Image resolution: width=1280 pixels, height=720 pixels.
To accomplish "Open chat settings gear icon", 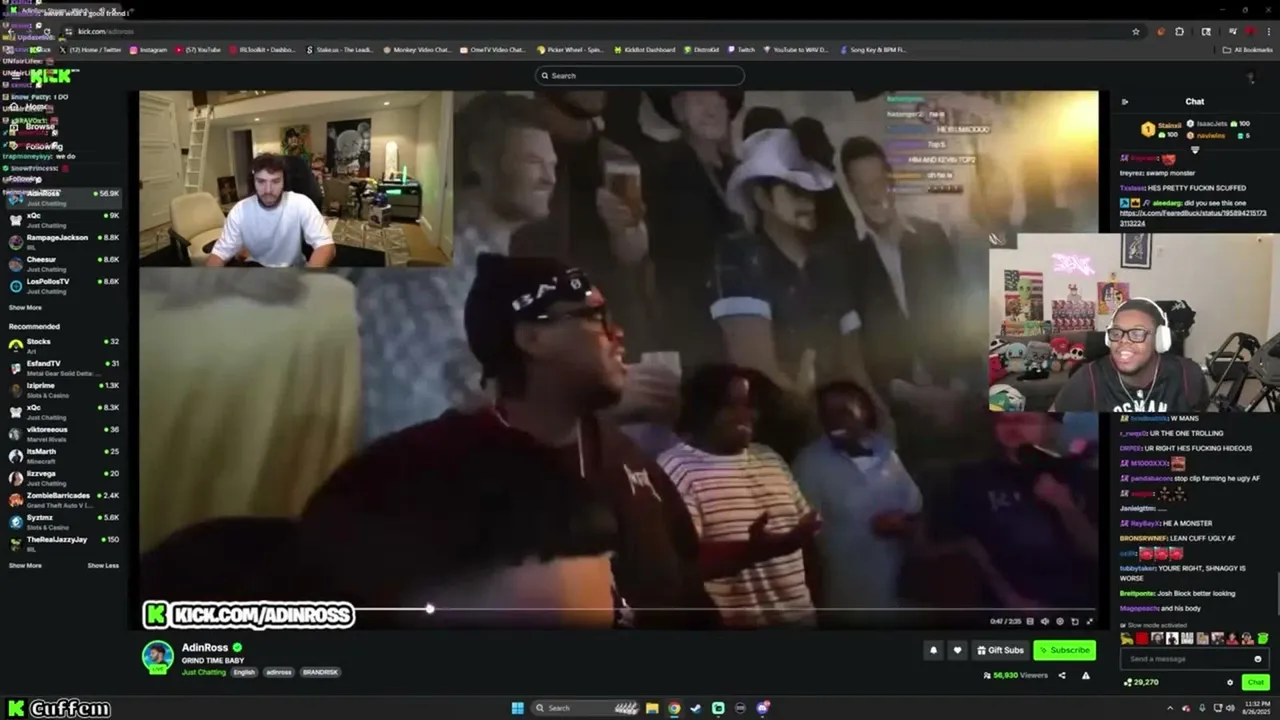I will pyautogui.click(x=1230, y=682).
